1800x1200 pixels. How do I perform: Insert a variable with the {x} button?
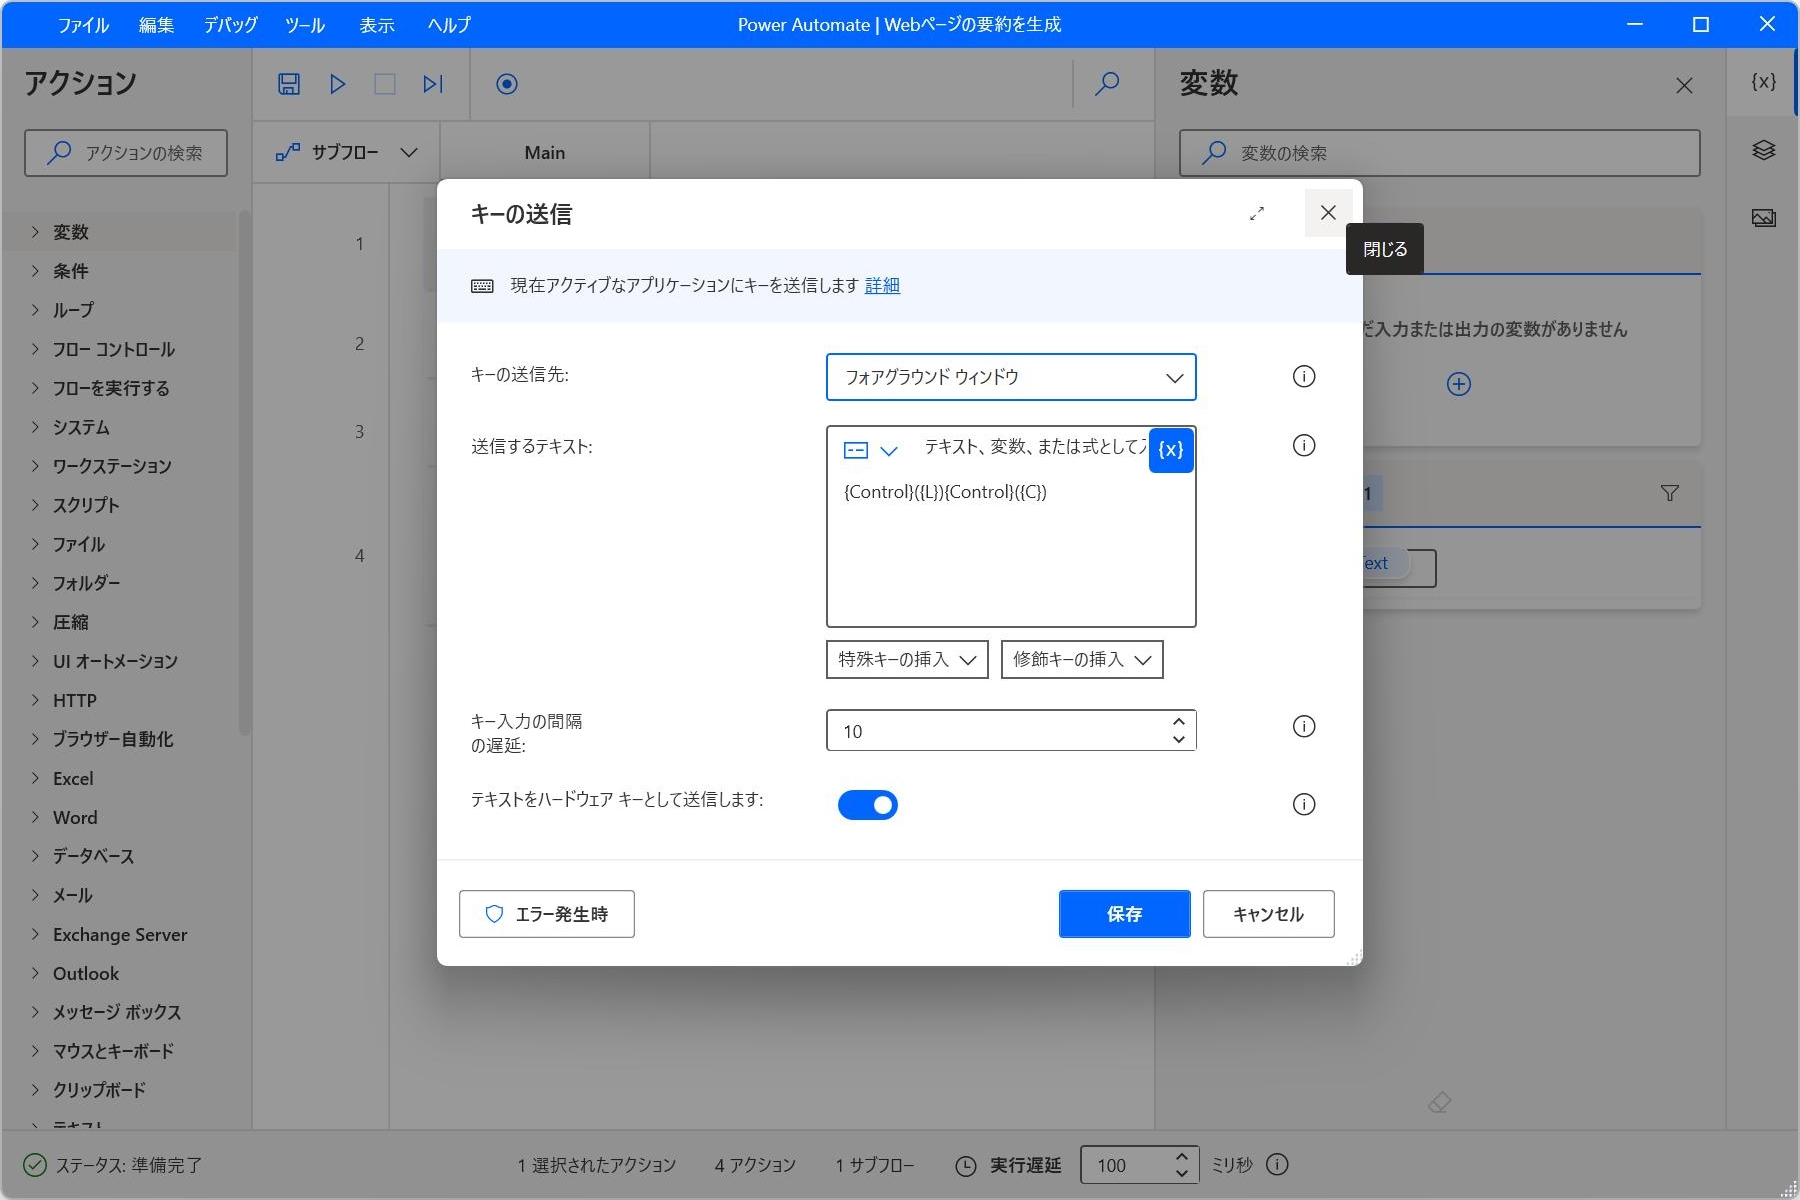click(1171, 450)
